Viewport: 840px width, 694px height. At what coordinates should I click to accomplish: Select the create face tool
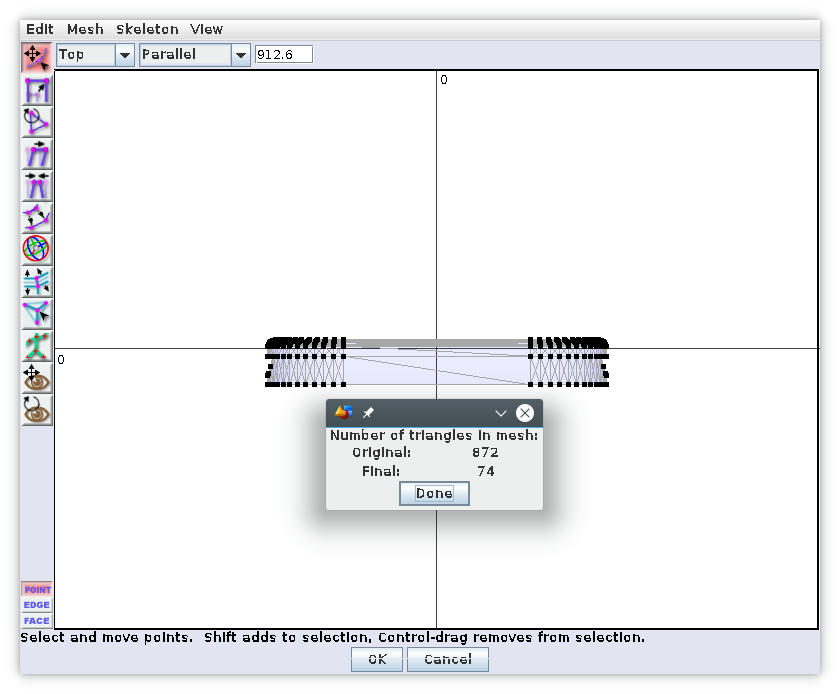click(x=36, y=313)
